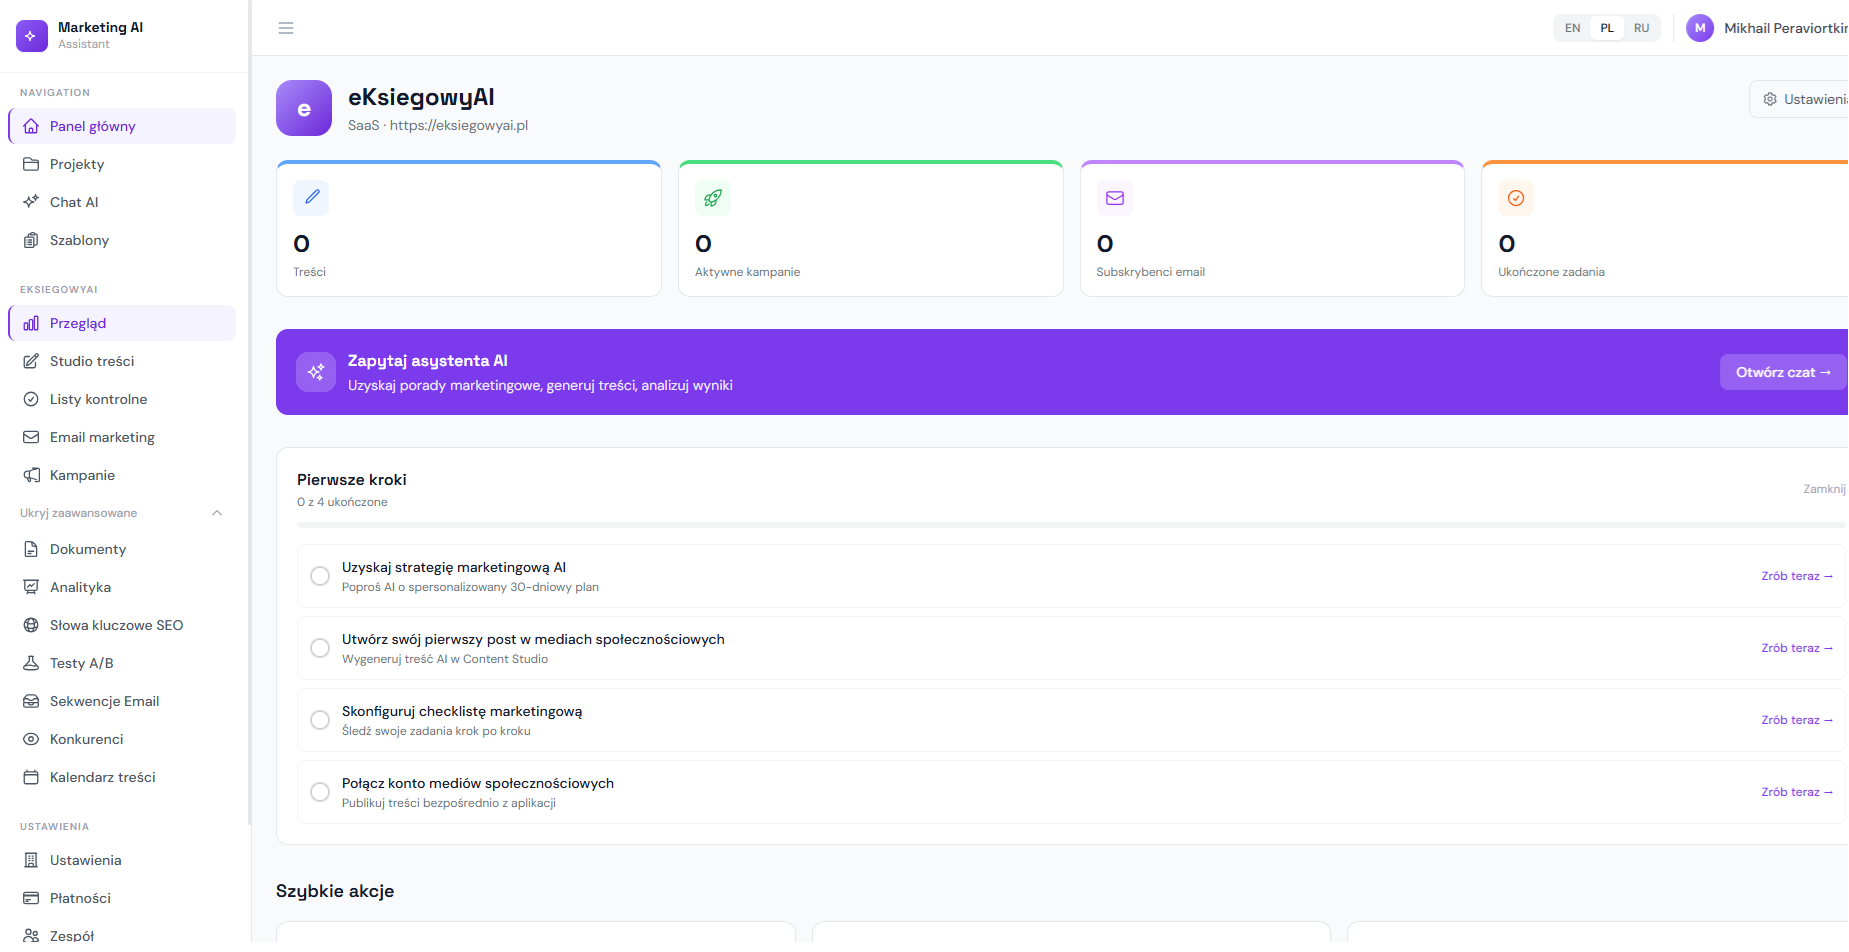This screenshot has height=952, width=1849.
Task: Click the rocket icon on Aktywne kampanie card
Action: (x=713, y=198)
